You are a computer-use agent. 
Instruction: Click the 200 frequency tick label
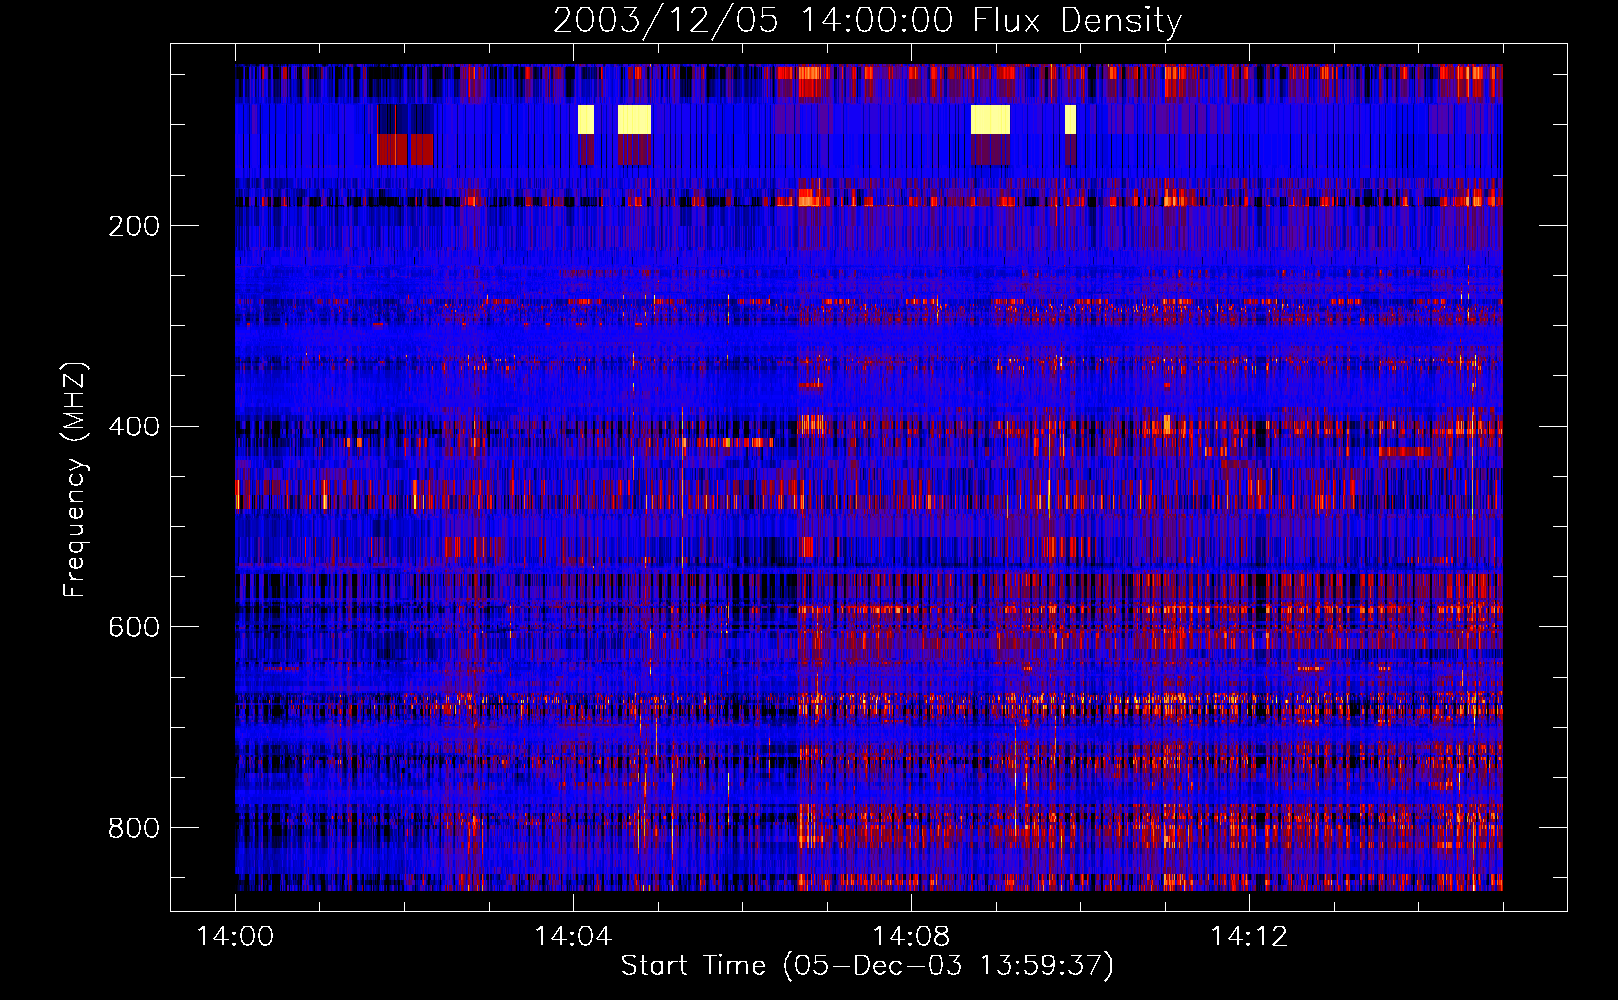pyautogui.click(x=134, y=226)
